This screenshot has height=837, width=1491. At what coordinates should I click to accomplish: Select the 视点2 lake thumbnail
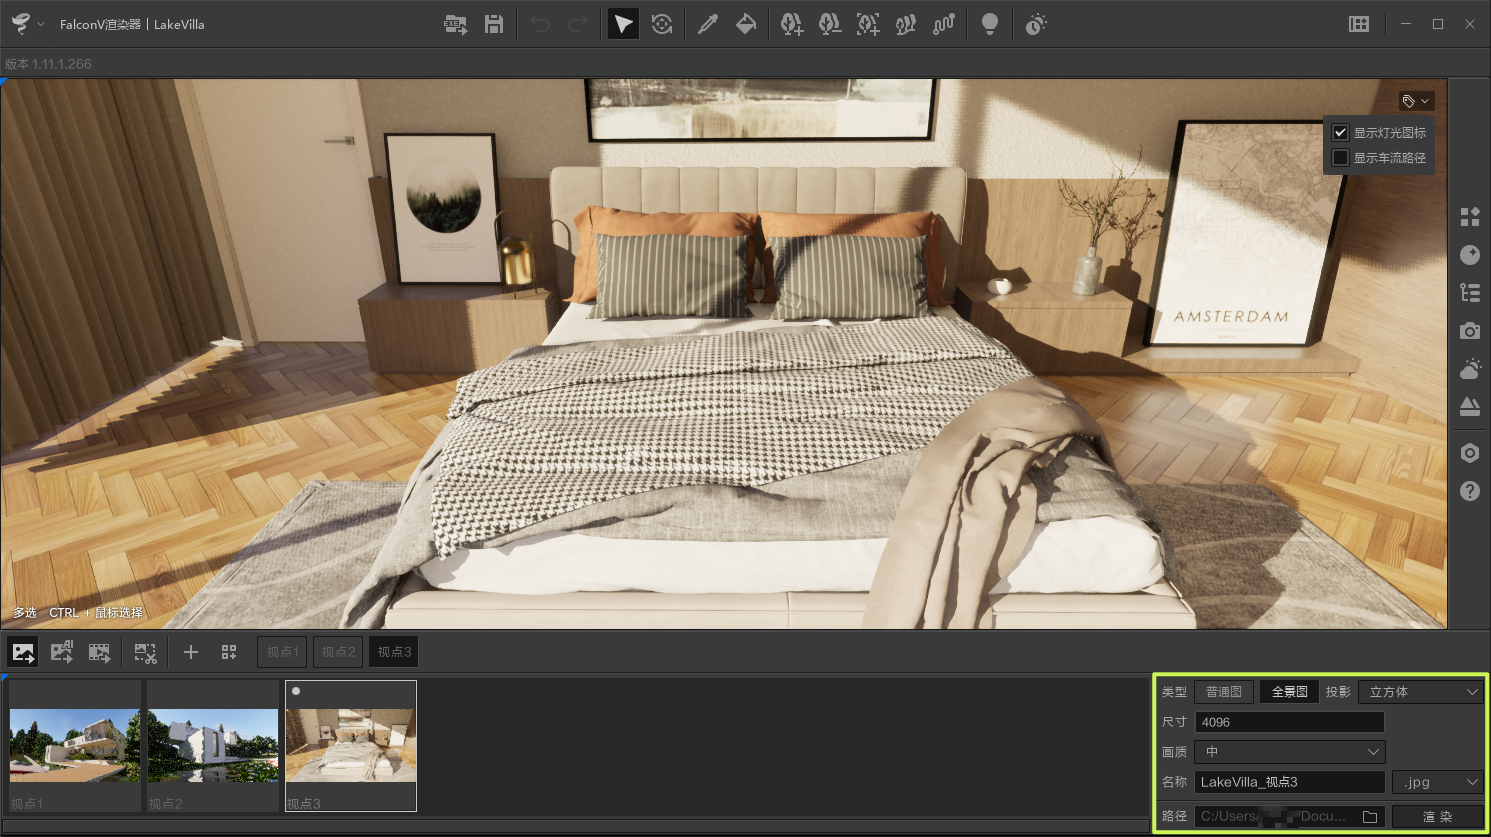[213, 746]
